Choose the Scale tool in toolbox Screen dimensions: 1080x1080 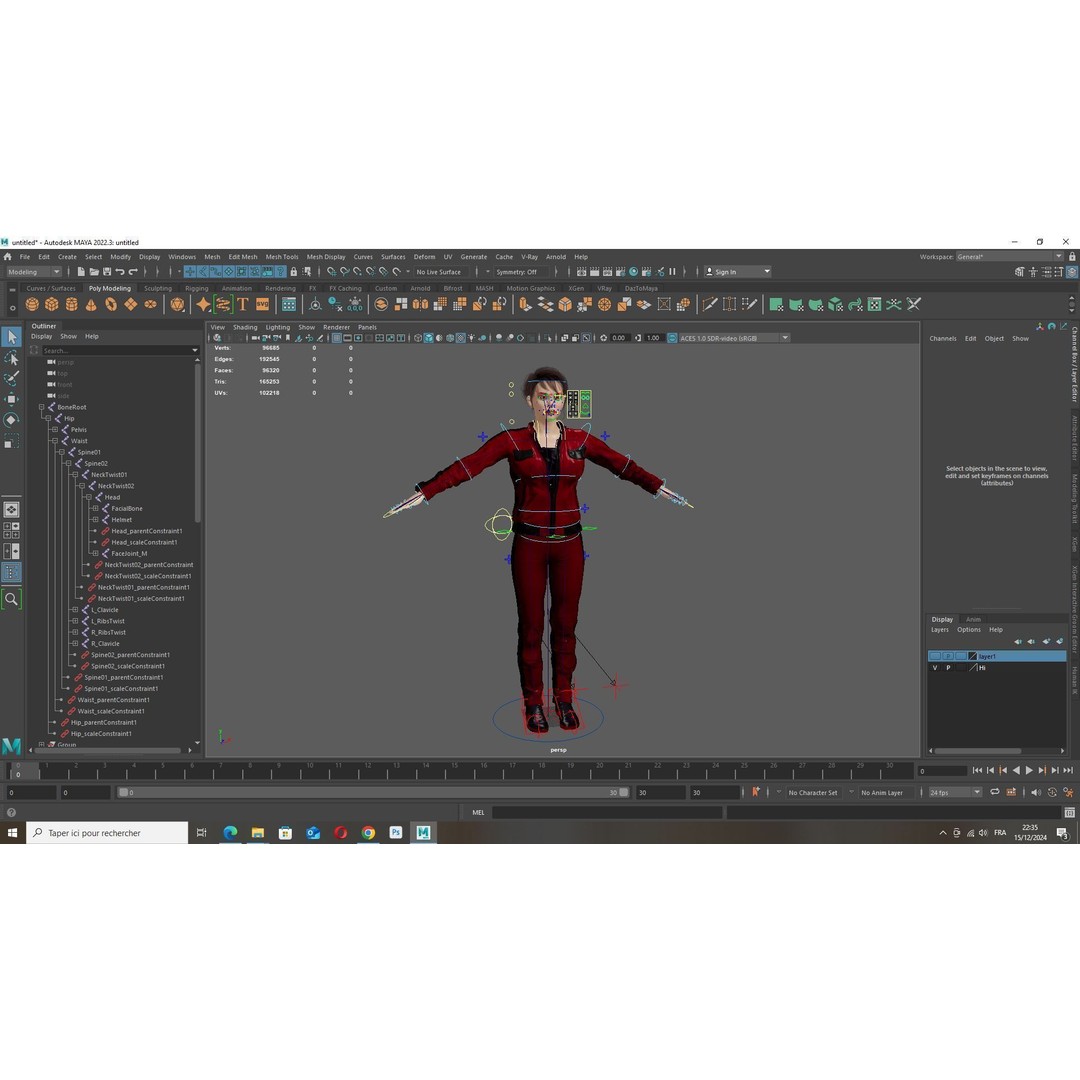click(12, 442)
